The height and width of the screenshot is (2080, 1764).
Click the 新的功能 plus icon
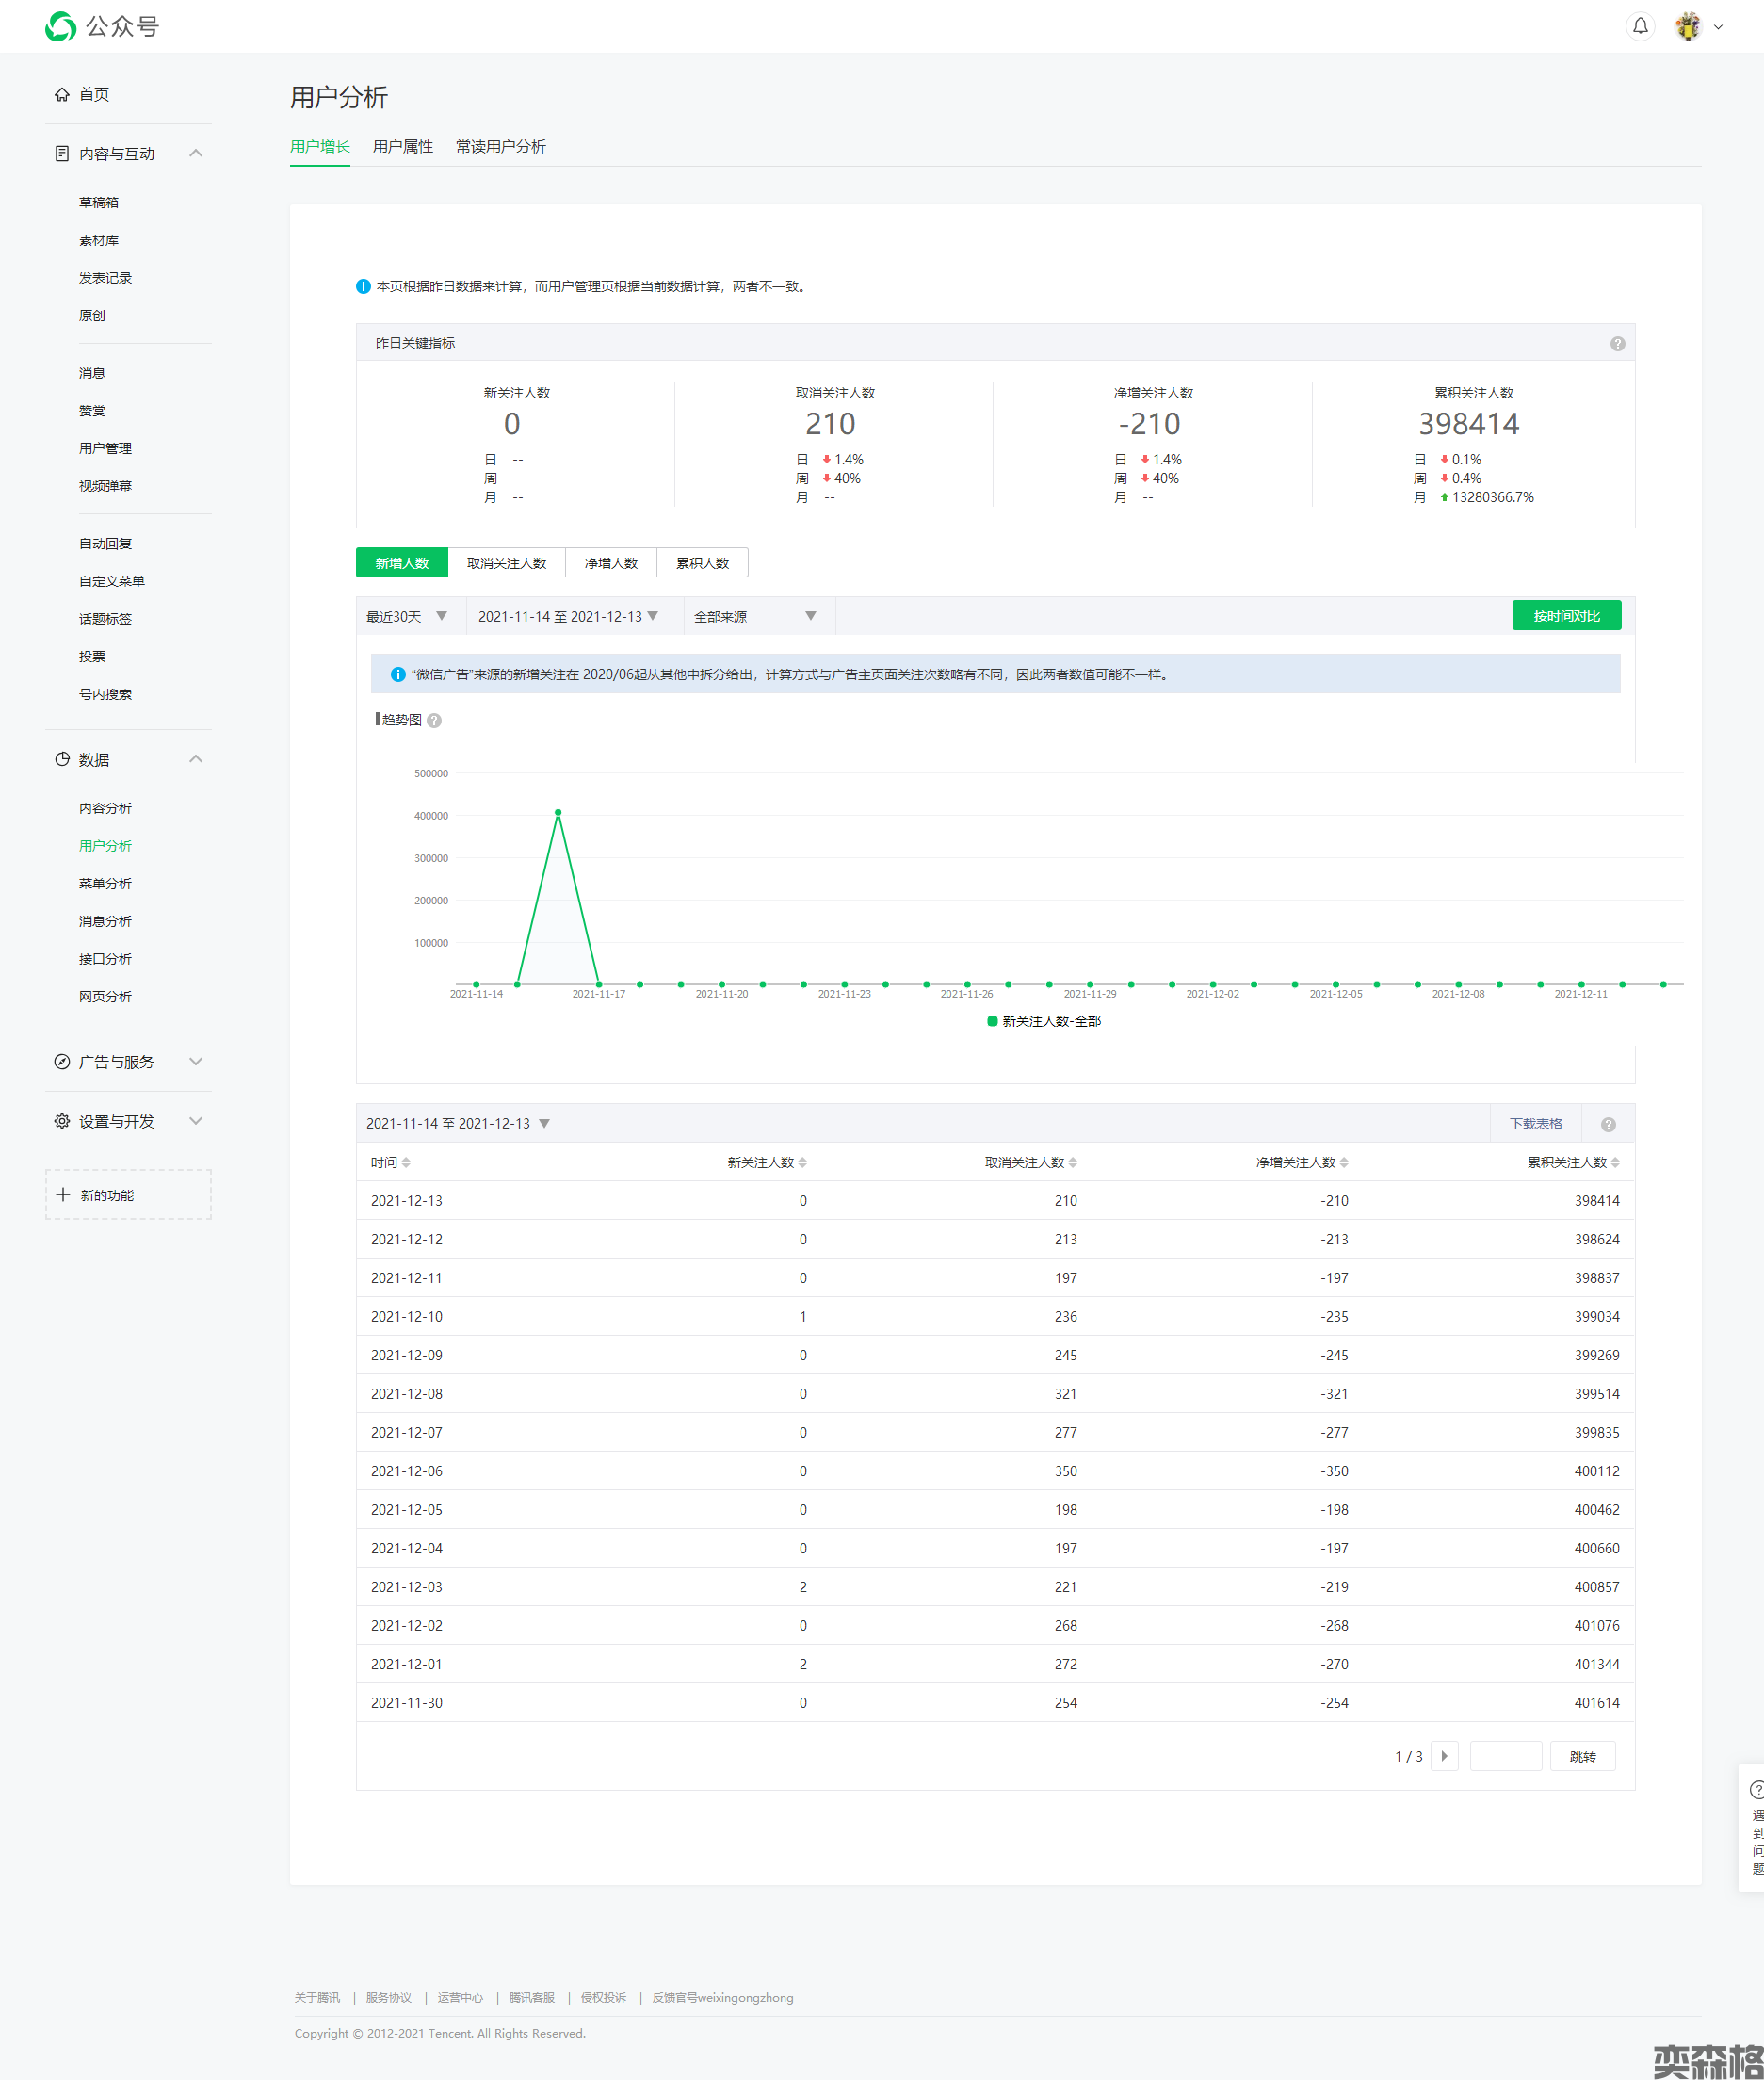click(63, 1195)
